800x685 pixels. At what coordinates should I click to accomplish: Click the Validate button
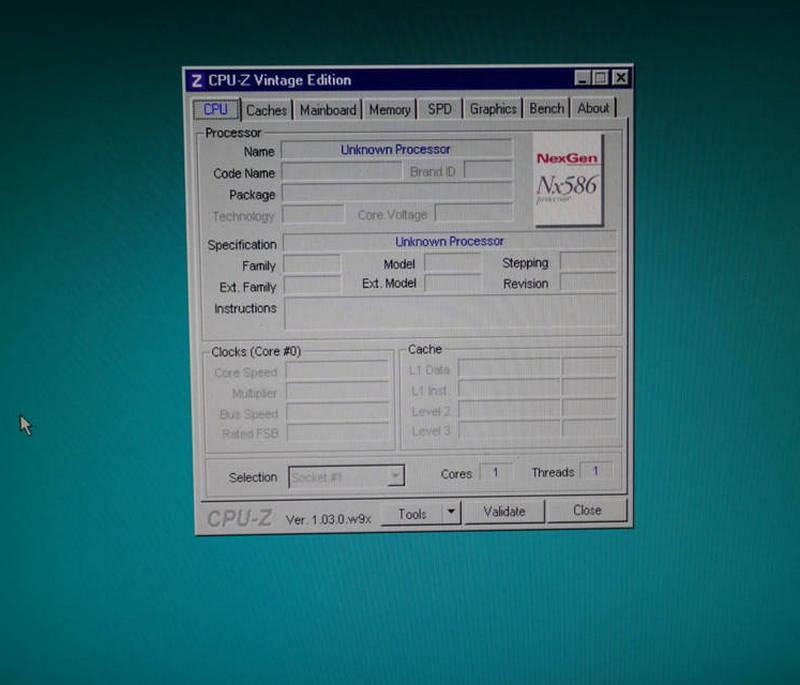pos(504,512)
